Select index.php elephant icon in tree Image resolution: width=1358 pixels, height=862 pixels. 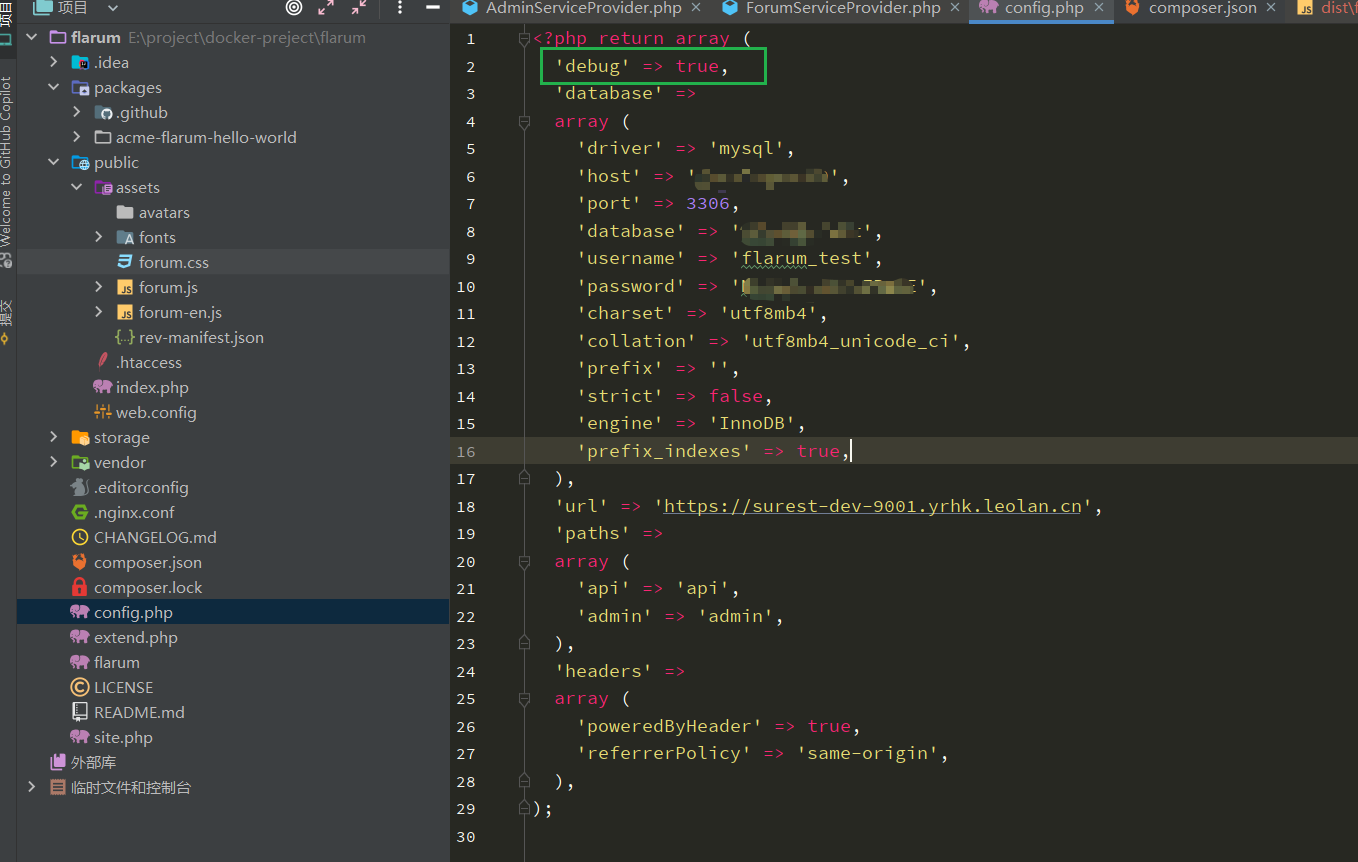coord(102,387)
